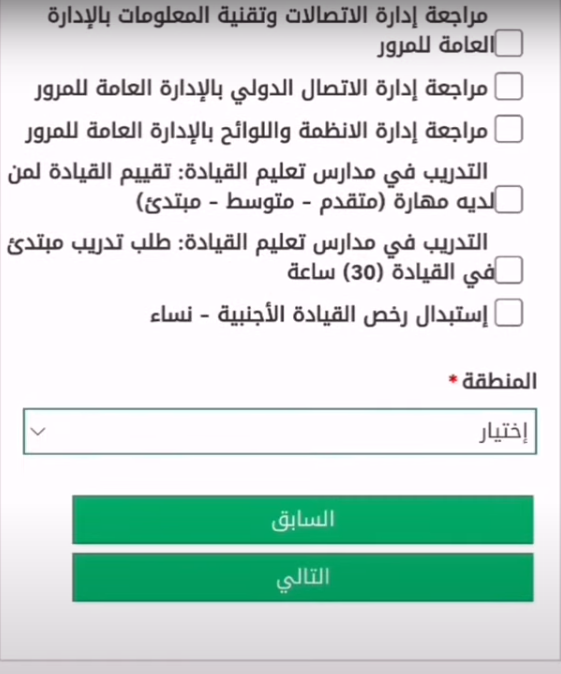Screen dimensions: 561x674
Task: Click label text مراجعة إدارة الاتصال الدولي
Action: [262, 89]
